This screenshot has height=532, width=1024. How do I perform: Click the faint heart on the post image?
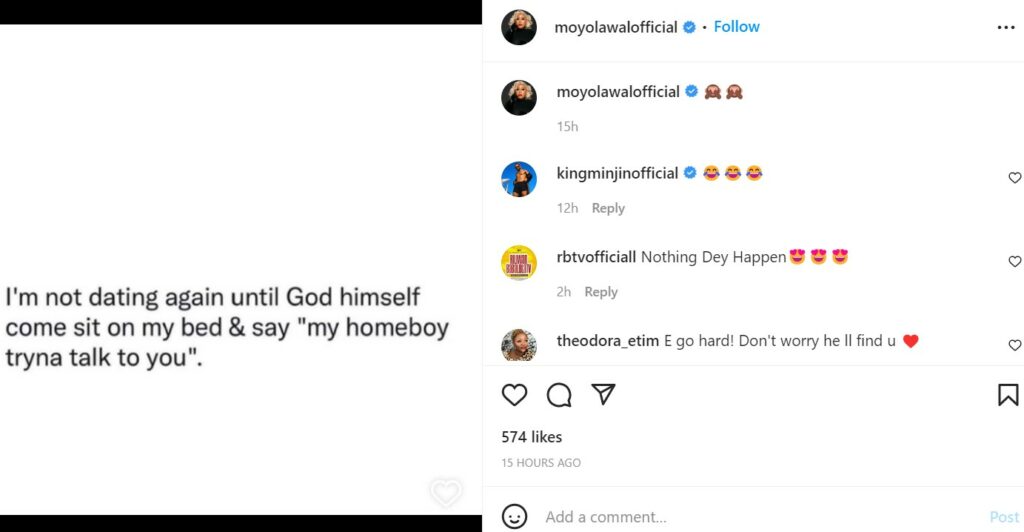point(445,492)
